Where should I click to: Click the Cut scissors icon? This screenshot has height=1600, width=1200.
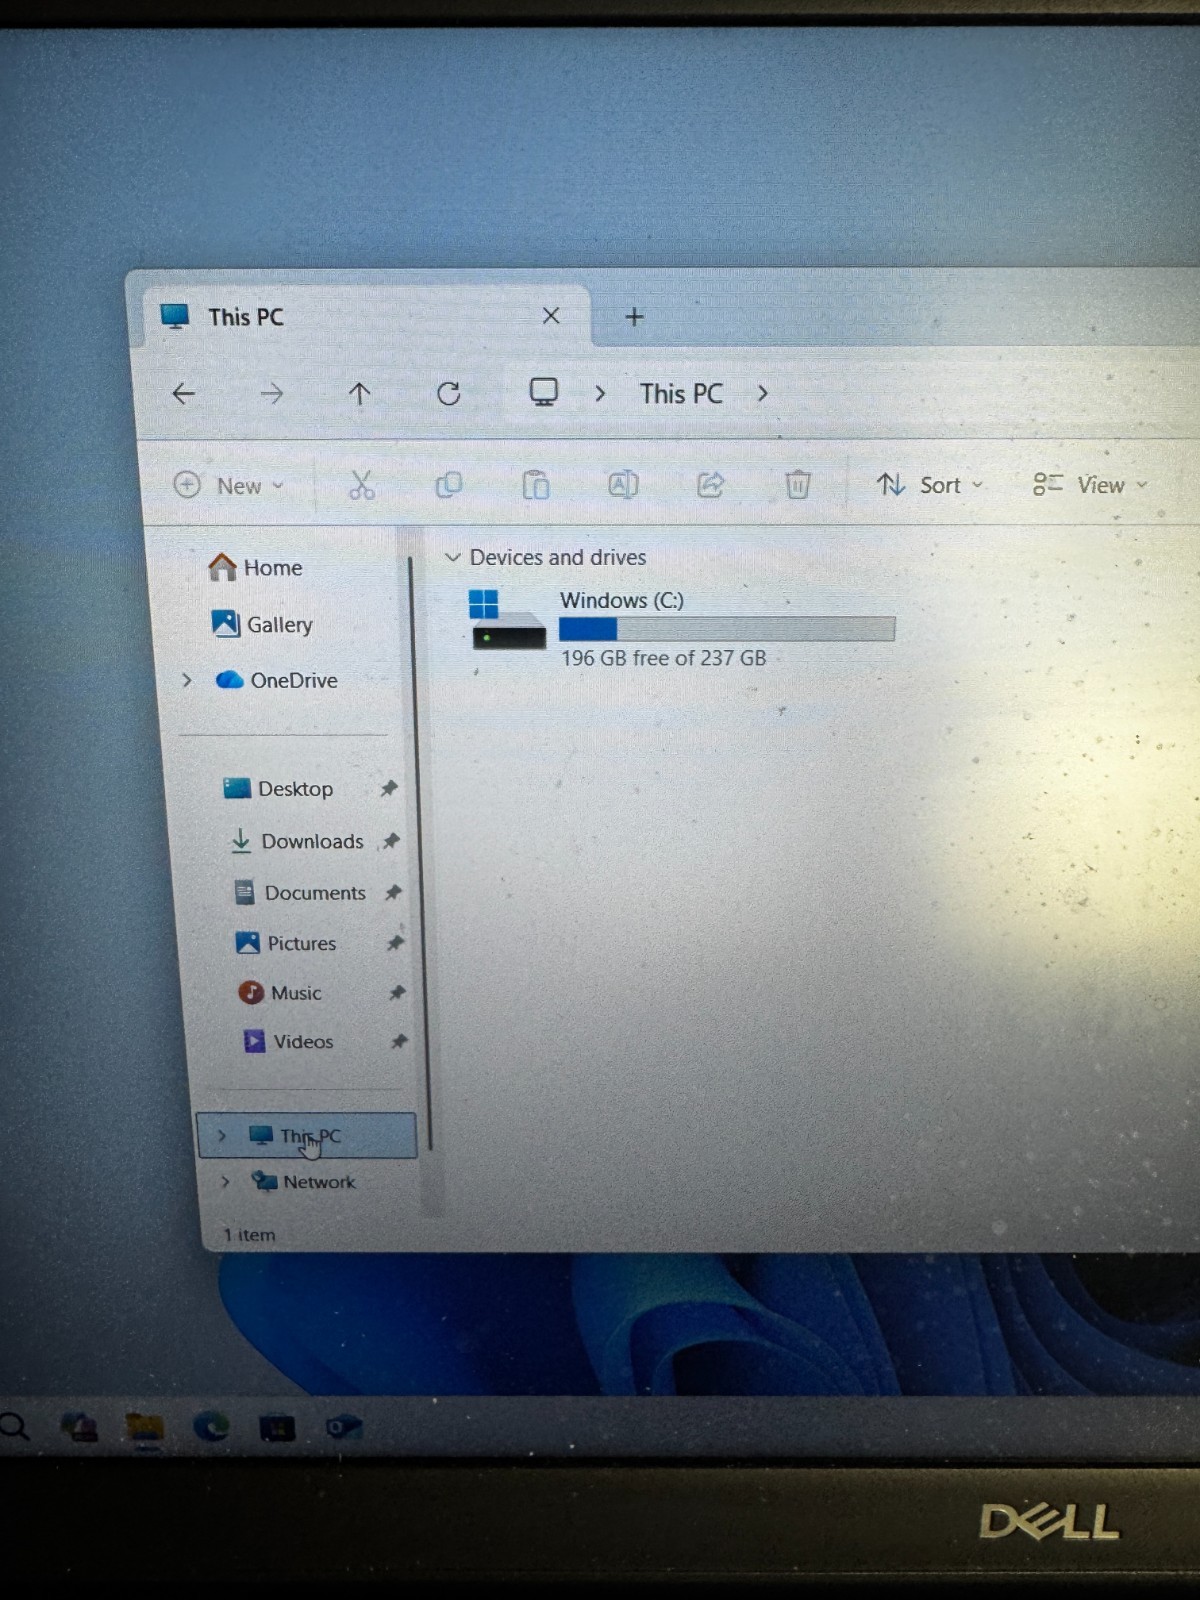click(x=361, y=486)
